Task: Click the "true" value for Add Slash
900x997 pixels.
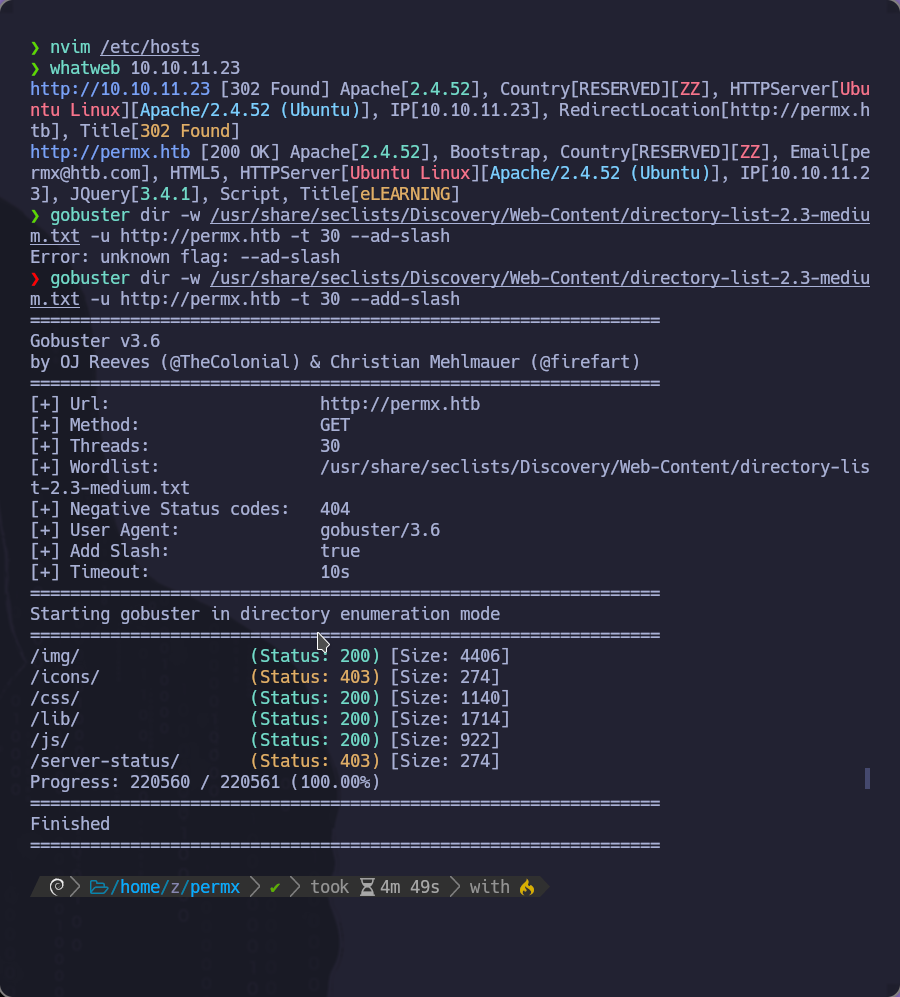Action: [340, 551]
